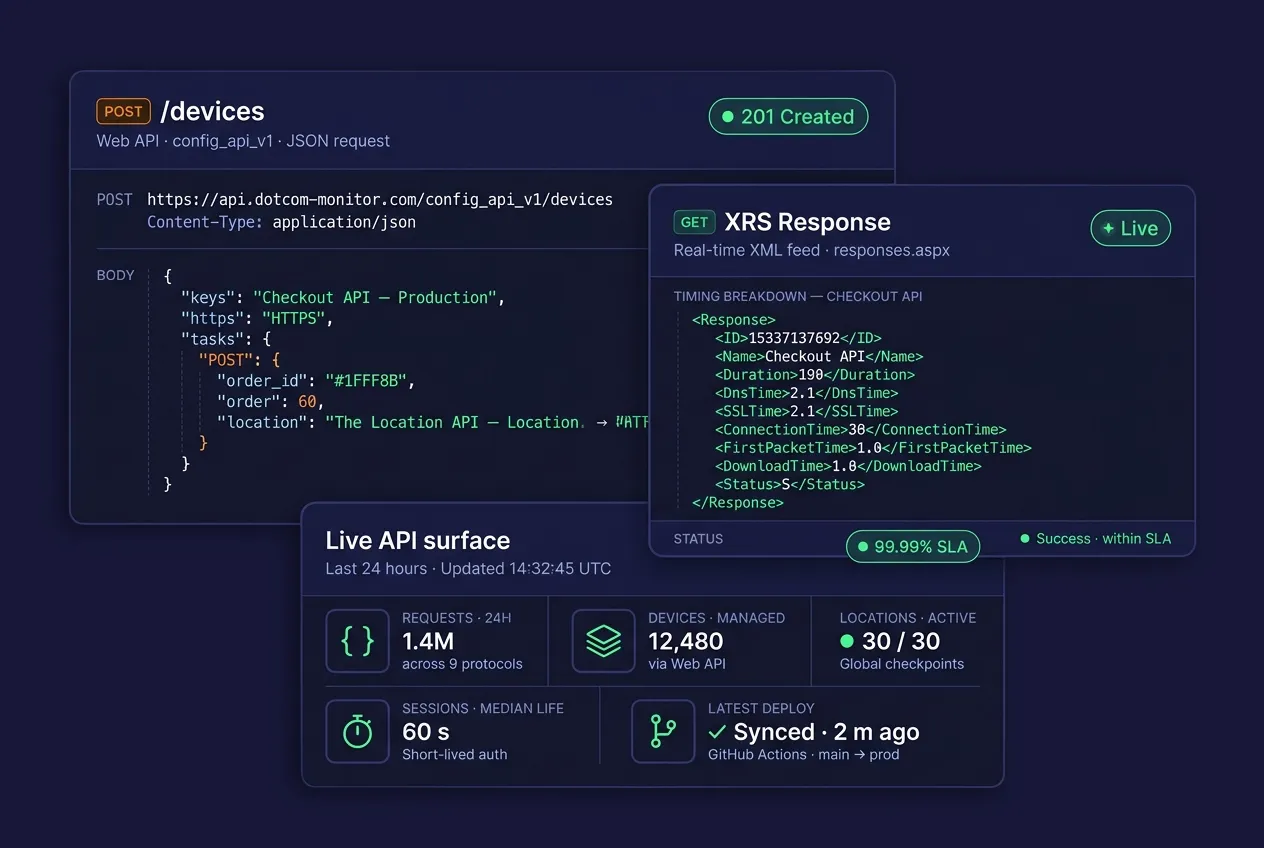
Task: Click the order value 60 in JSON
Action: [307, 402]
